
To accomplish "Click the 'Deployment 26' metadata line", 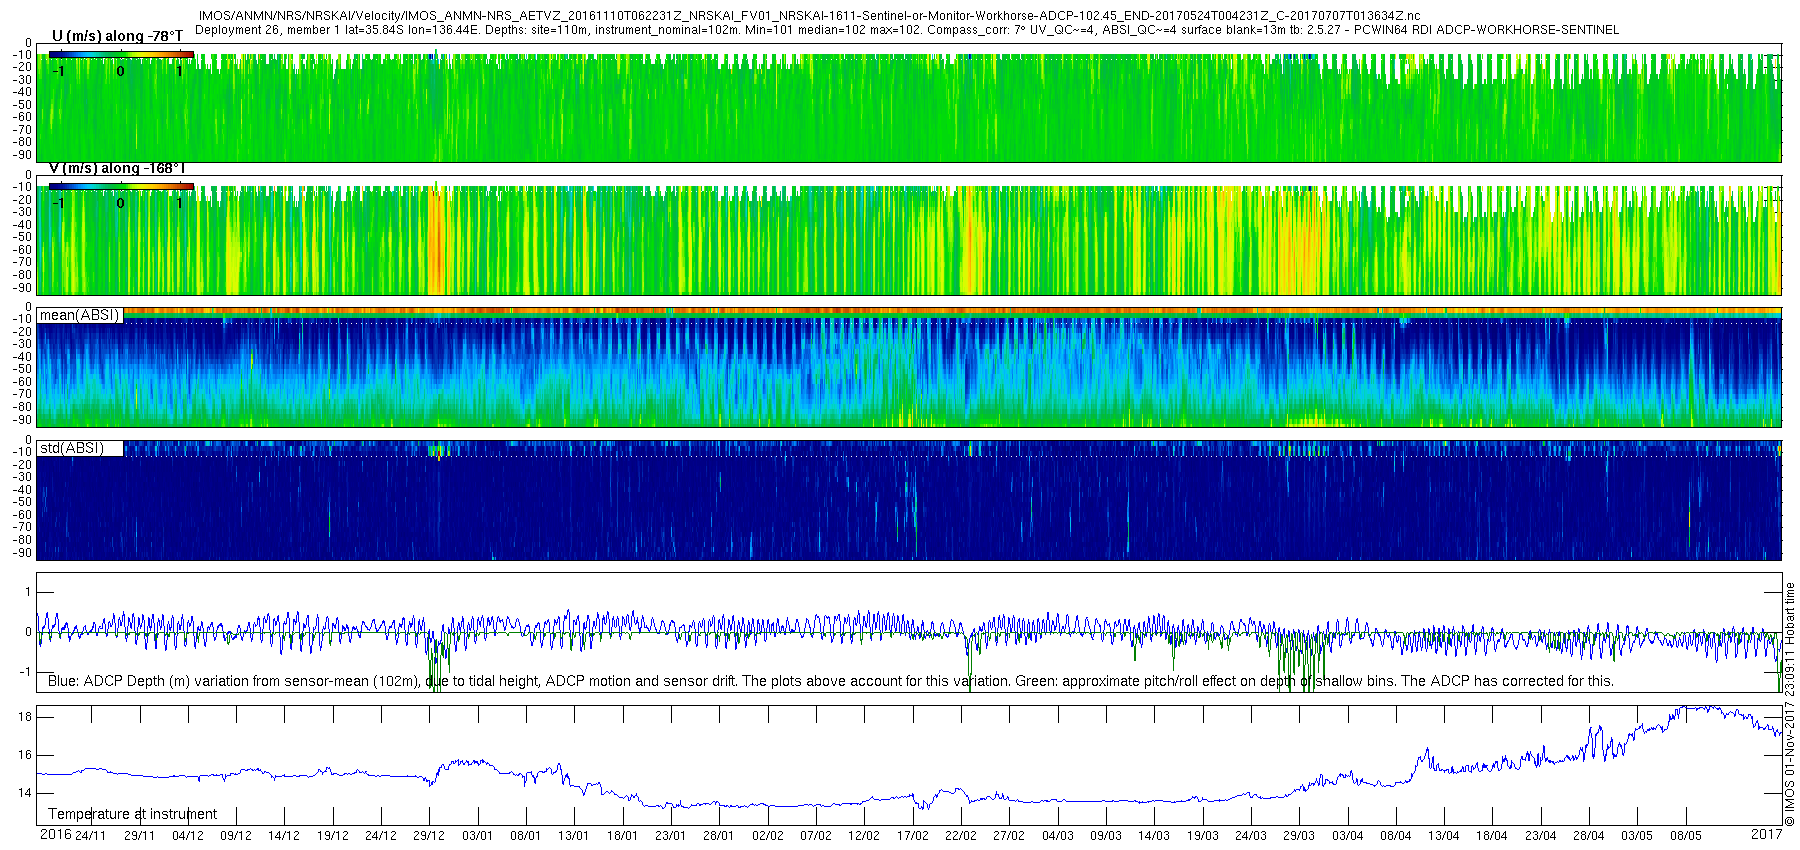I will [x=906, y=30].
